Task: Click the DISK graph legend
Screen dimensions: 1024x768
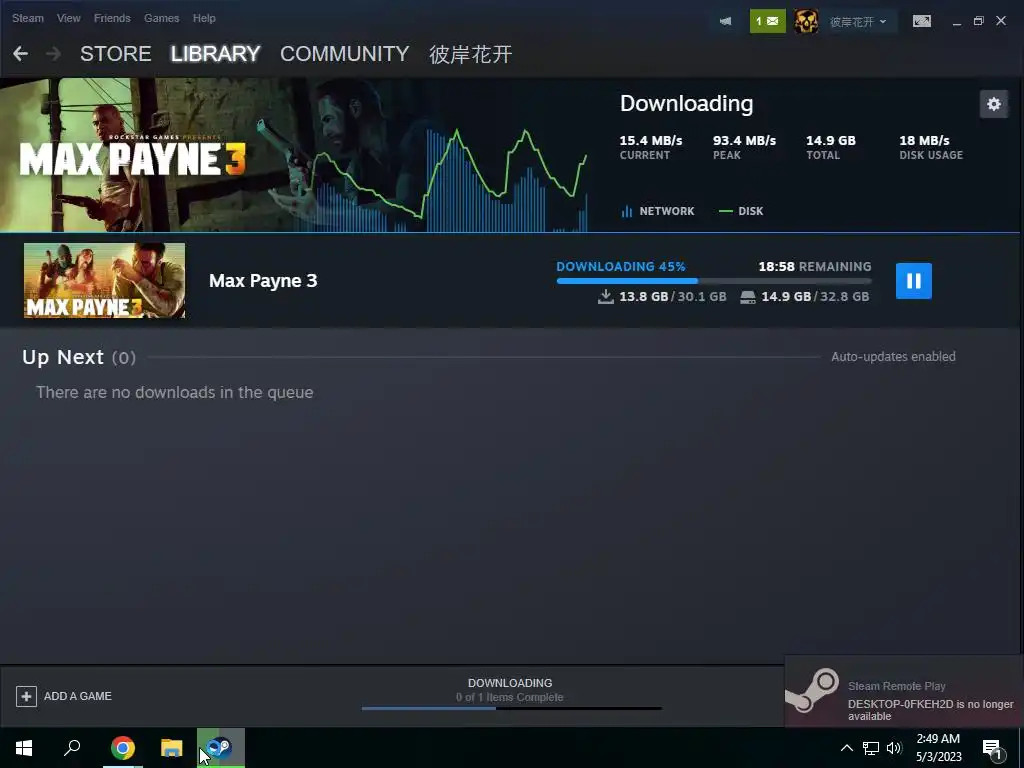Action: click(x=741, y=211)
